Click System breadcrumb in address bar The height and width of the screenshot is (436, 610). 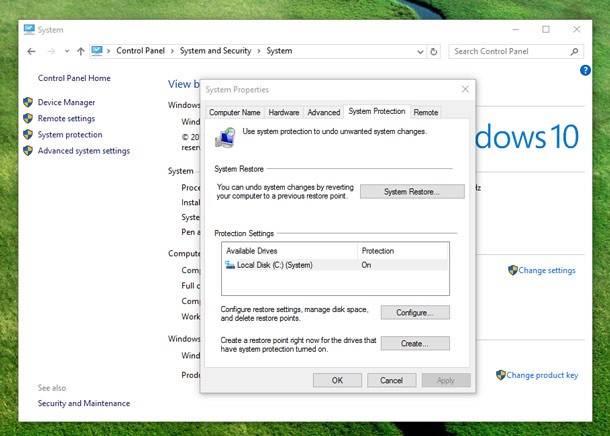(279, 51)
